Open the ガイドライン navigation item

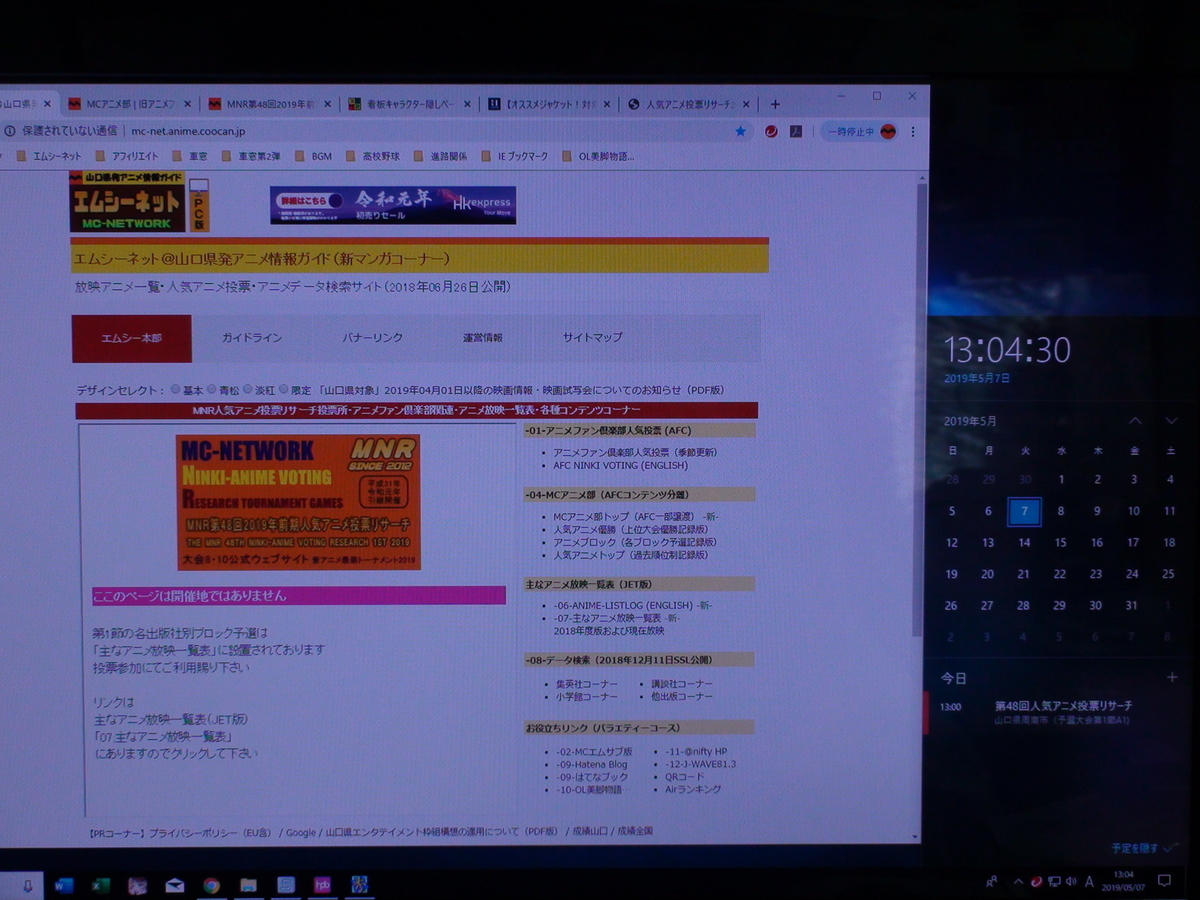coord(252,338)
